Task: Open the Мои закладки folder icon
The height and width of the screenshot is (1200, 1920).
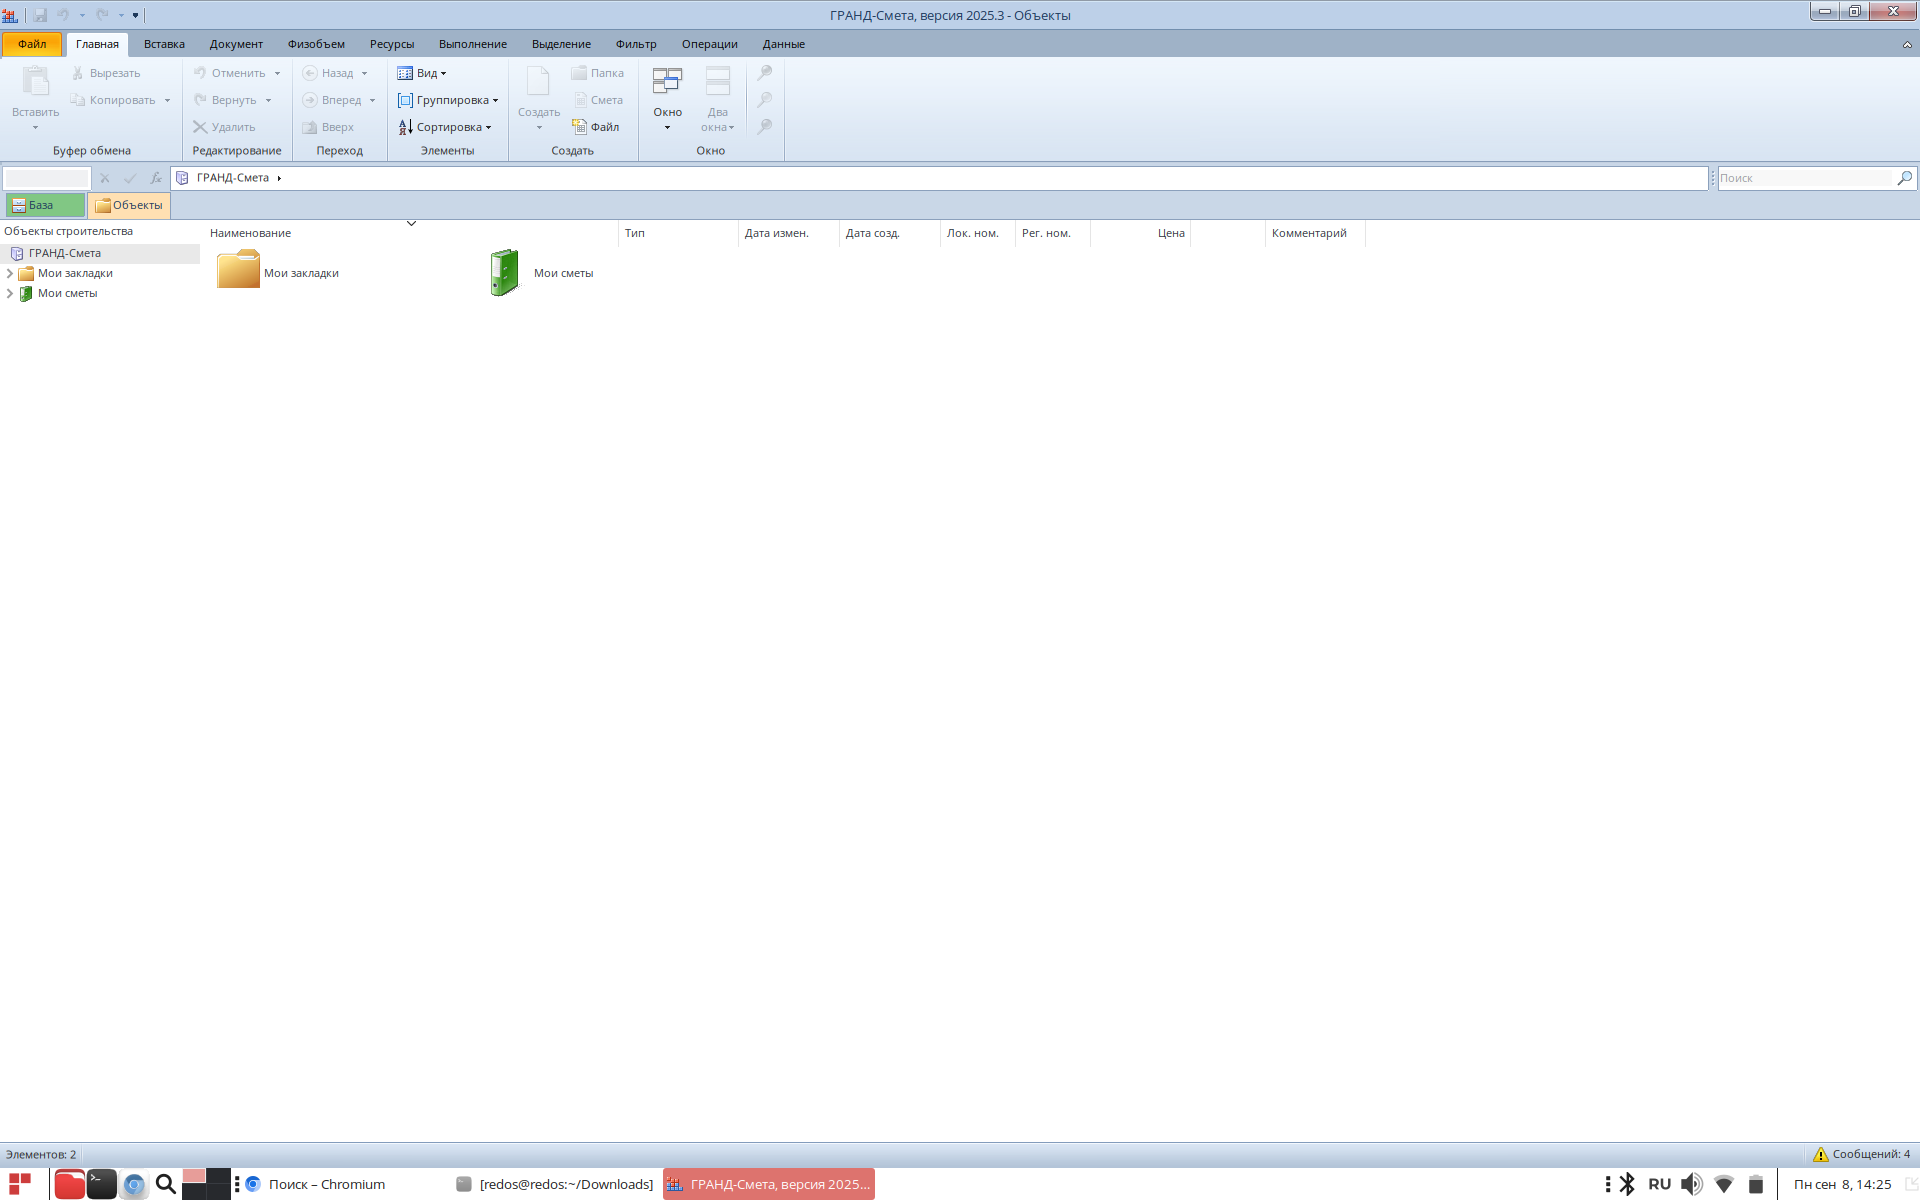Action: pyautogui.click(x=238, y=270)
